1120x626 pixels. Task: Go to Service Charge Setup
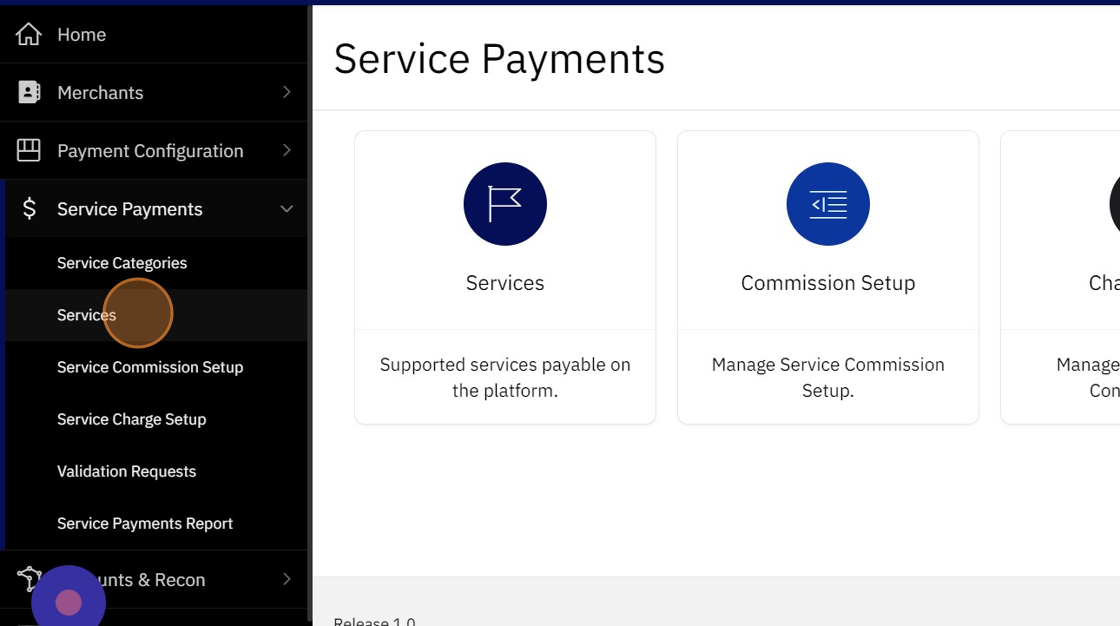131,419
